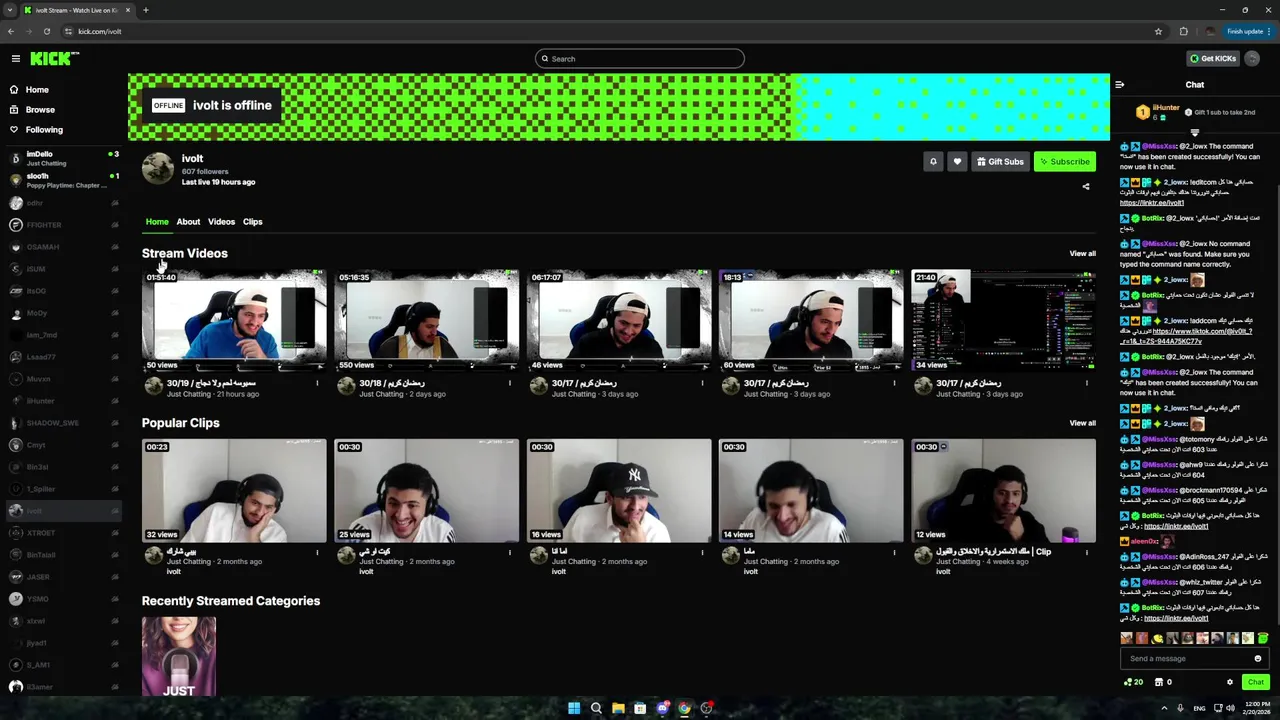Open the hamburger sidebar menu
Image resolution: width=1280 pixels, height=720 pixels.
[16, 59]
